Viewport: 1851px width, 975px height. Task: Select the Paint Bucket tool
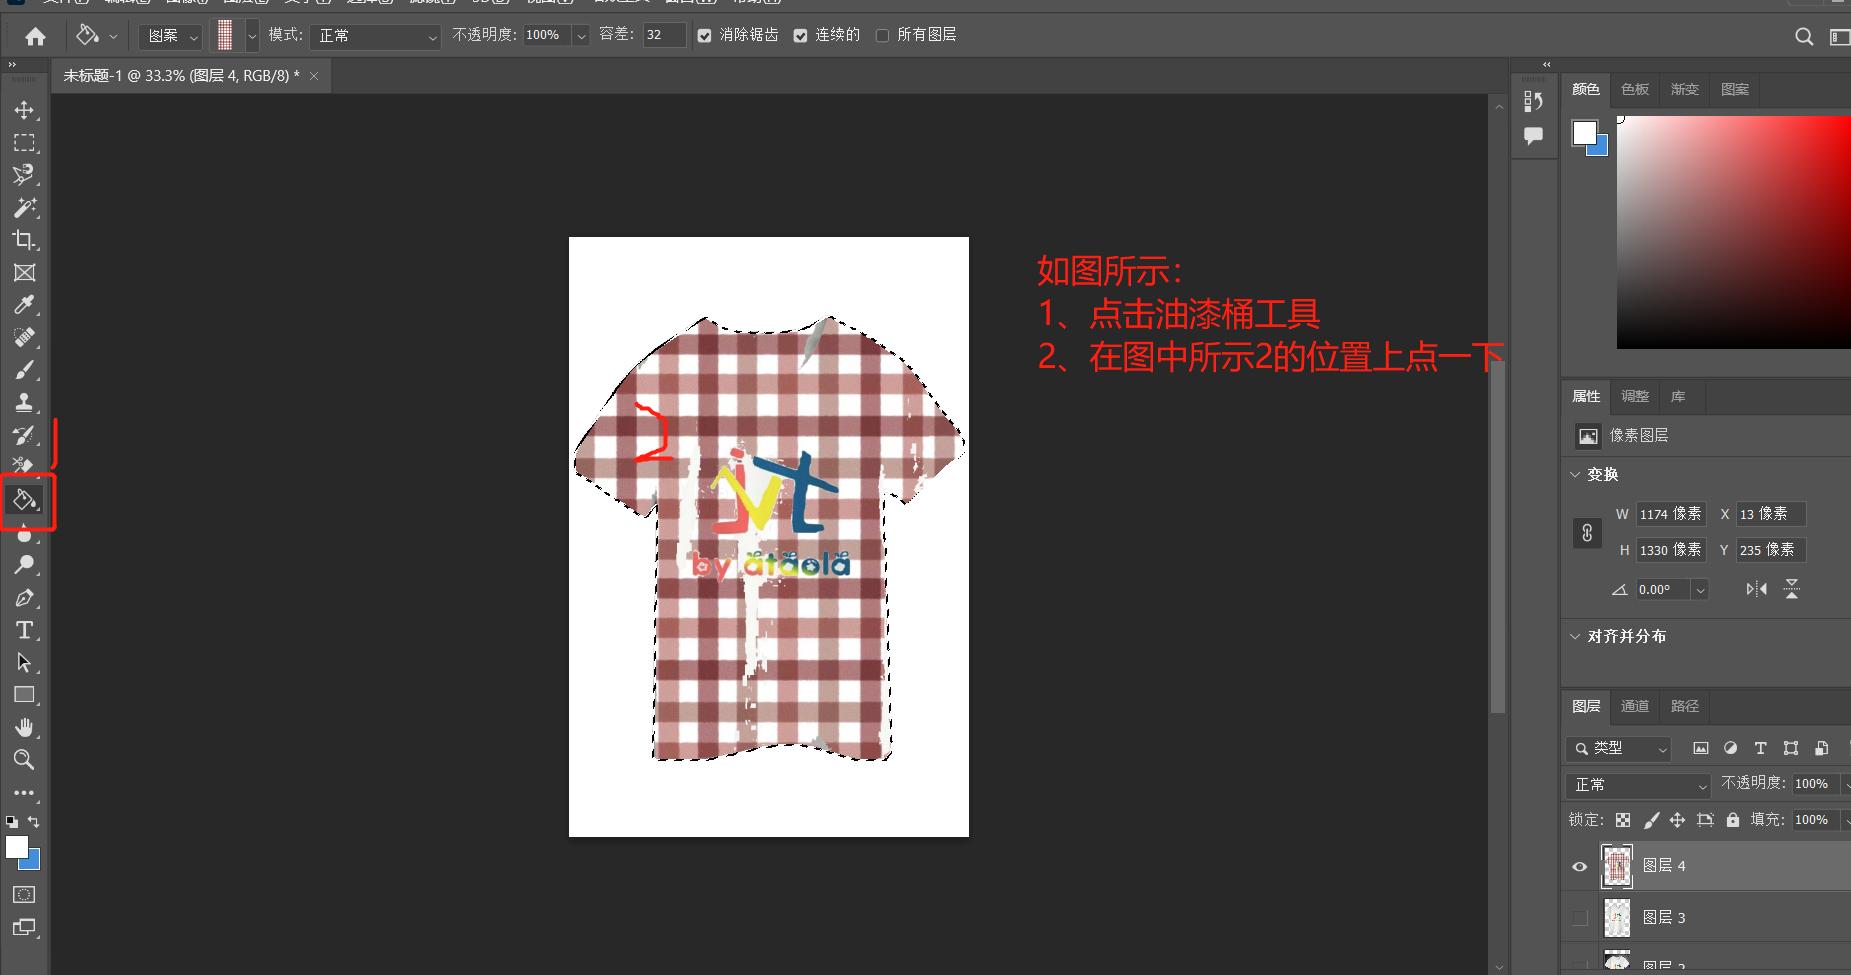[24, 499]
